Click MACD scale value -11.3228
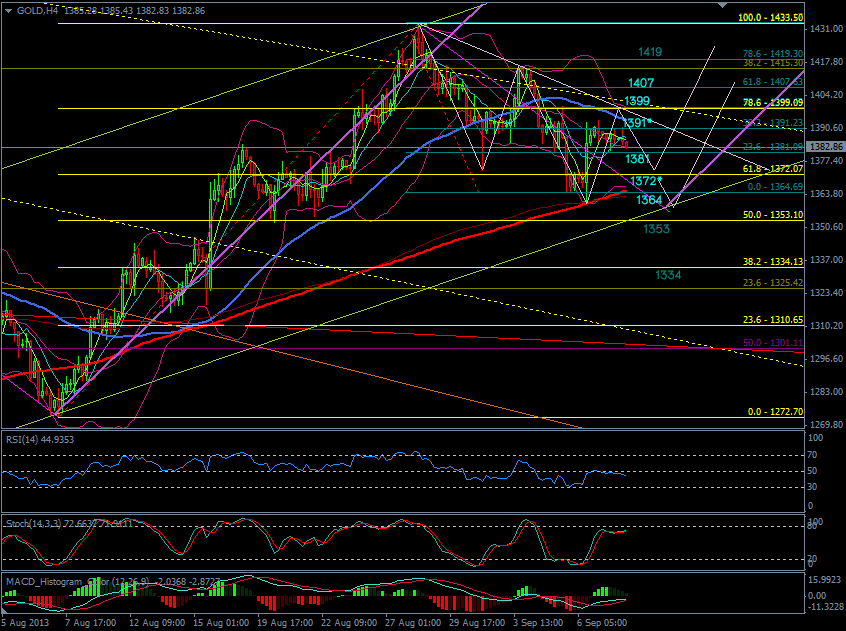The width and height of the screenshot is (846, 631). click(825, 607)
